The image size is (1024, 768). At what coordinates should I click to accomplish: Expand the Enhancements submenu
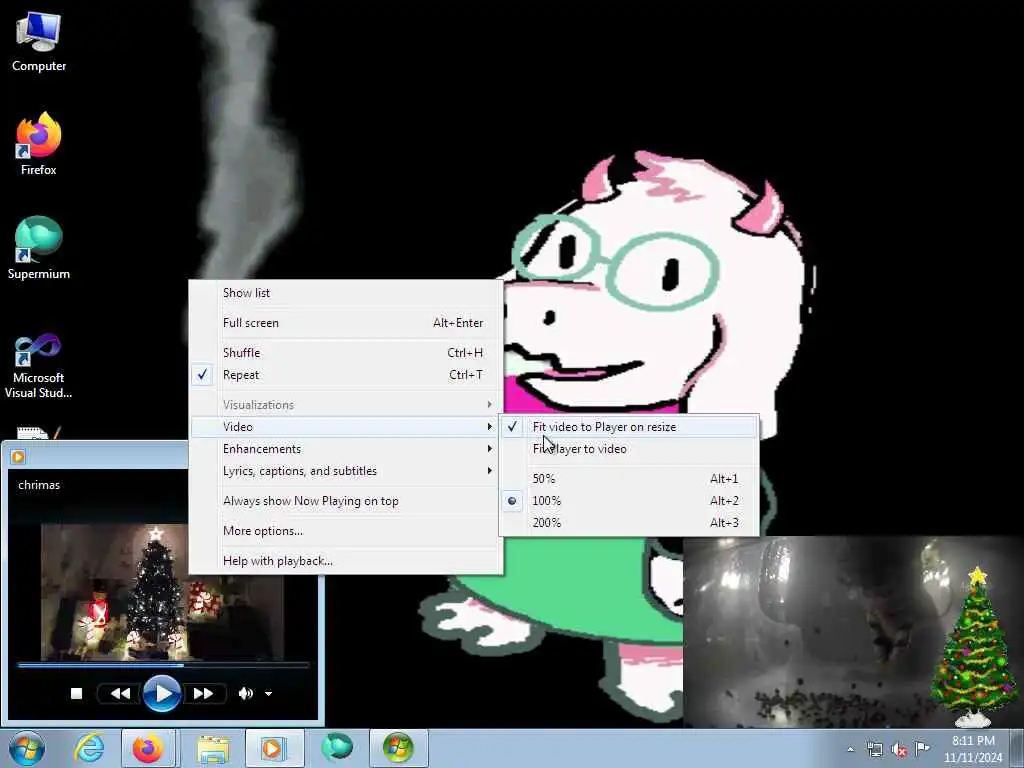pos(346,449)
